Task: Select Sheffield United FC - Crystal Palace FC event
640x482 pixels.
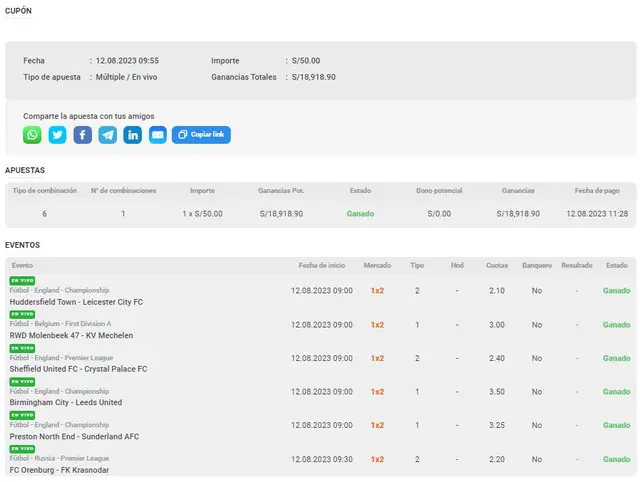Action: pos(78,369)
